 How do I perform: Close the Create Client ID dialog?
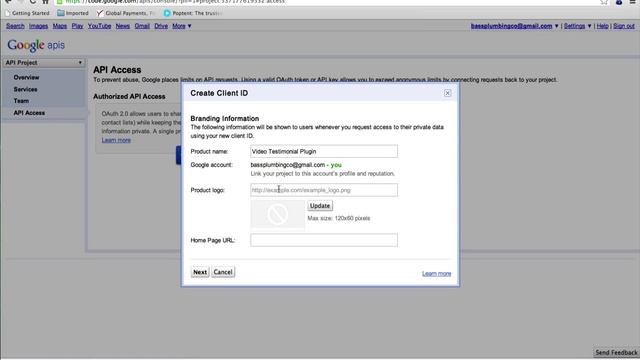pyautogui.click(x=447, y=93)
